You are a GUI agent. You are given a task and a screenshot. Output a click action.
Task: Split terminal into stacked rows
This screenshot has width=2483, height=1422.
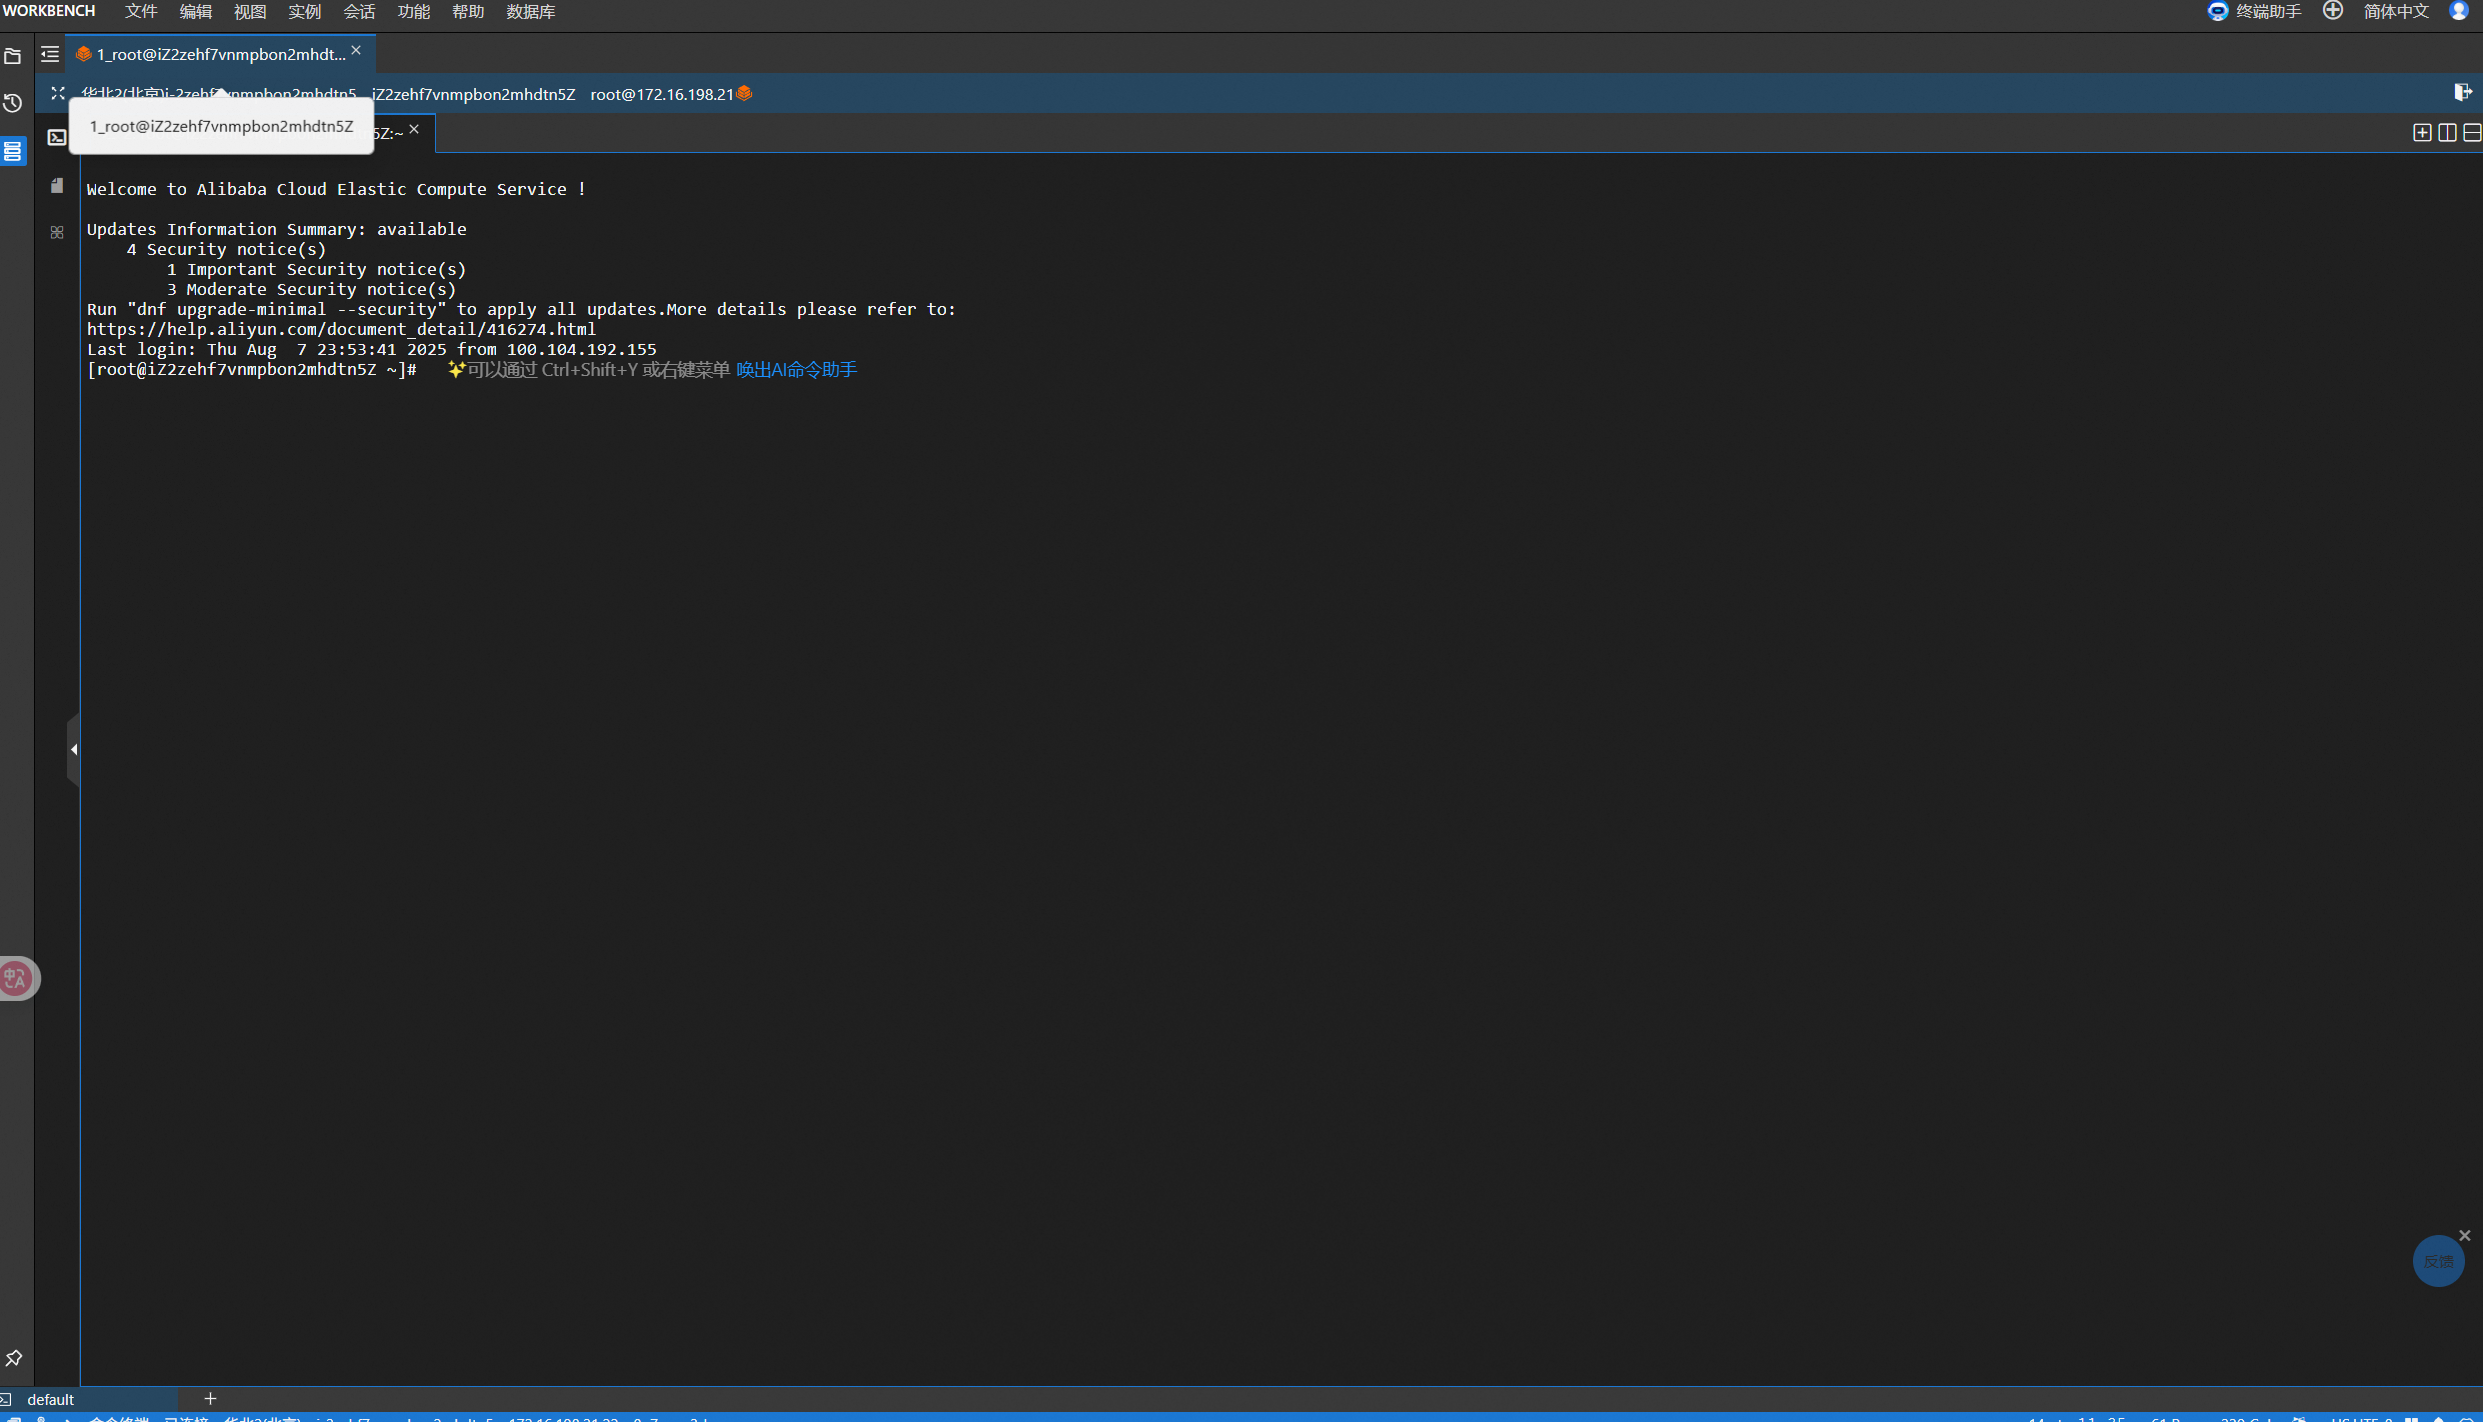click(2472, 133)
